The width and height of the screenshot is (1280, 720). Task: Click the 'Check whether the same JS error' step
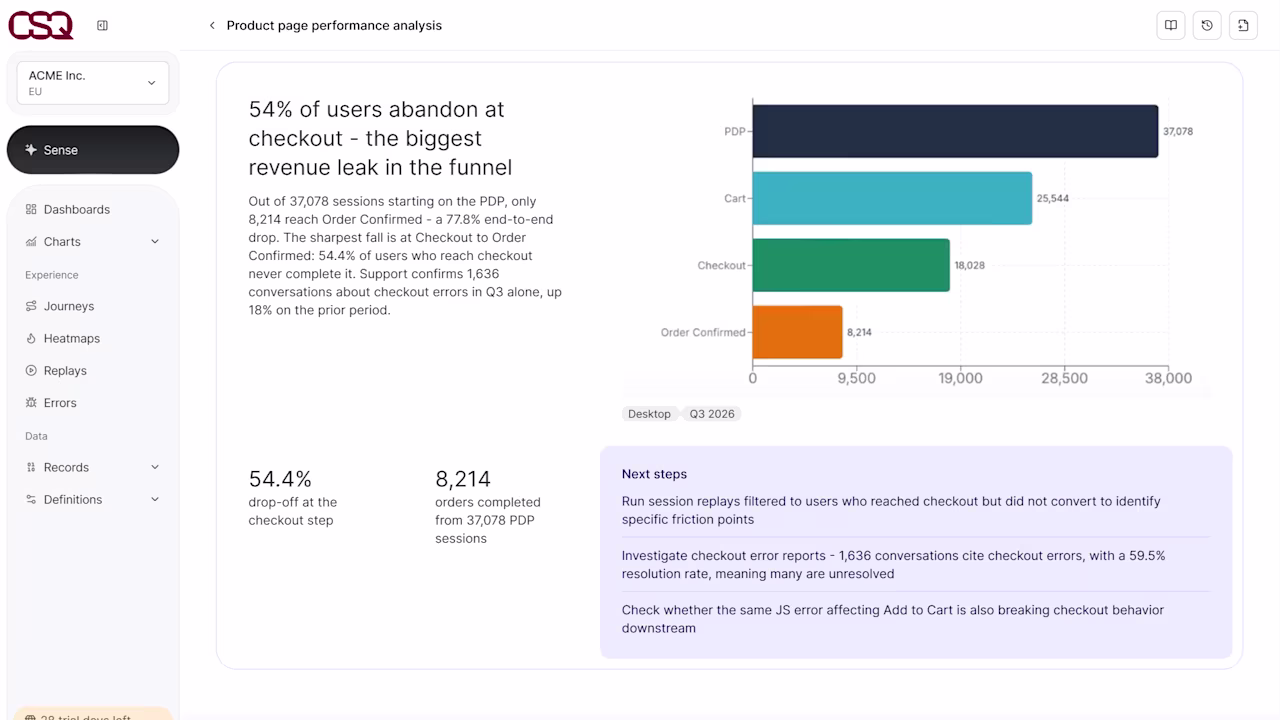point(893,619)
